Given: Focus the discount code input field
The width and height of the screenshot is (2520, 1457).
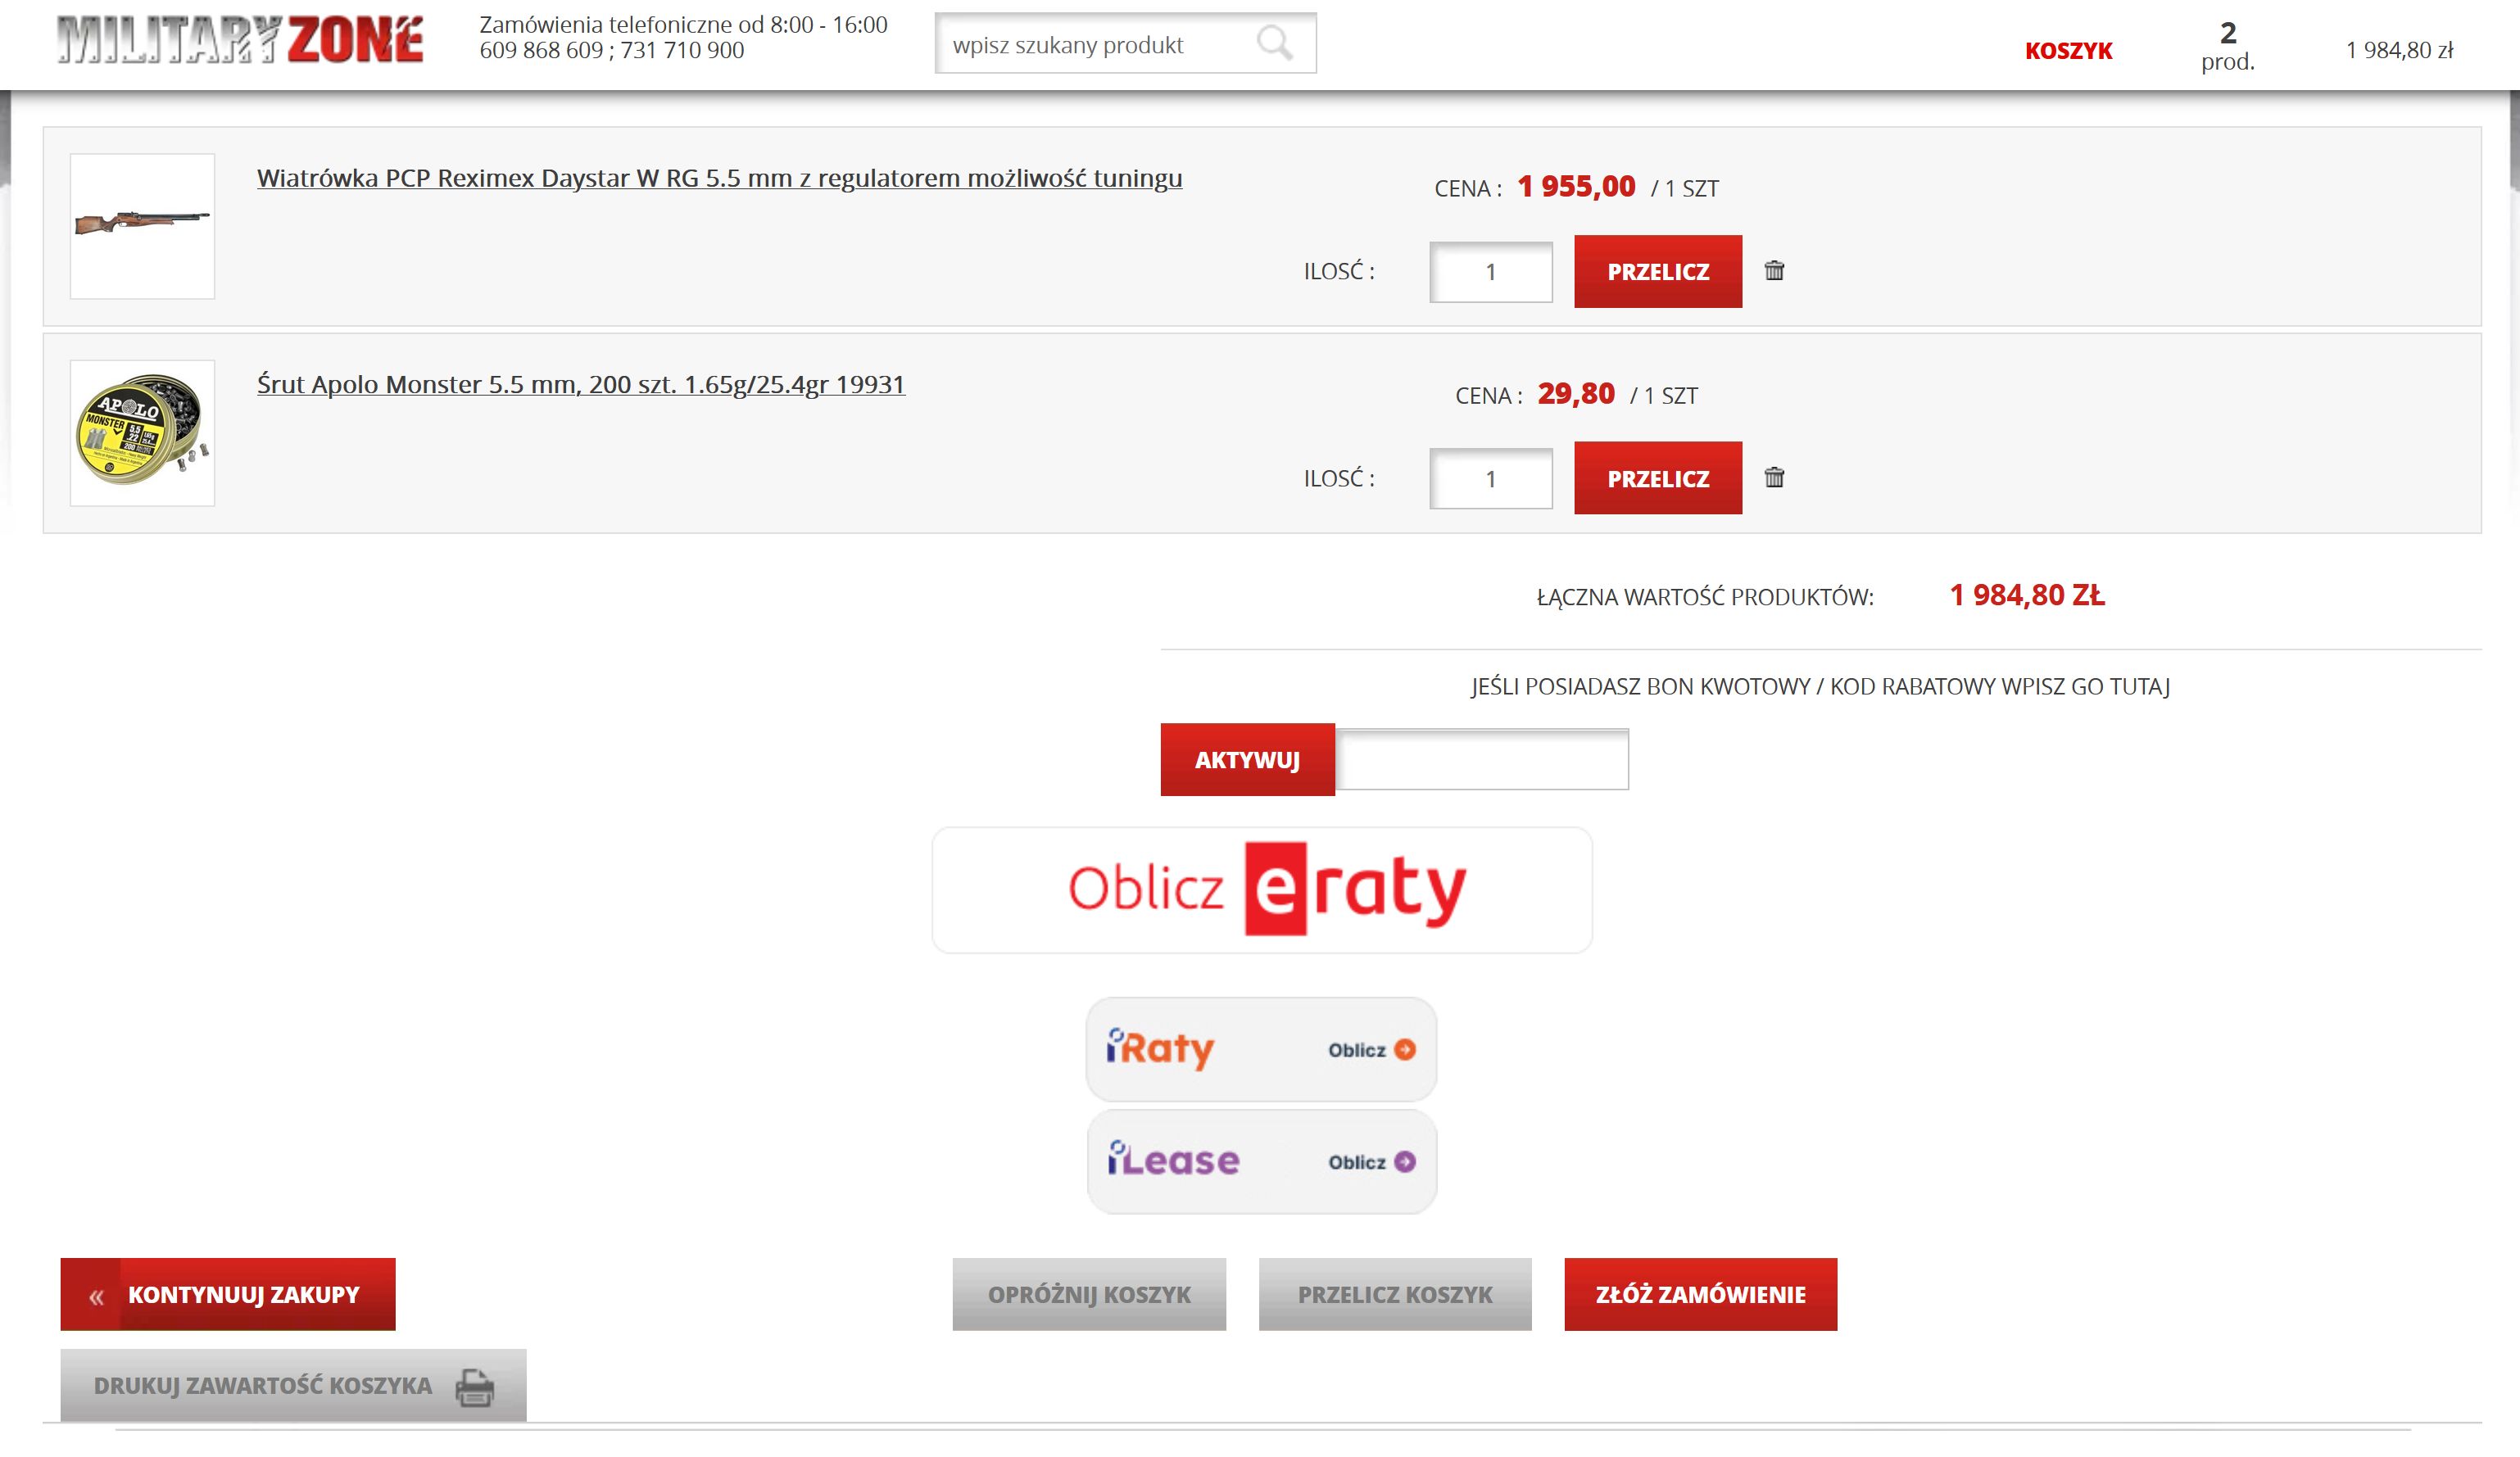Looking at the screenshot, I should 1481,760.
